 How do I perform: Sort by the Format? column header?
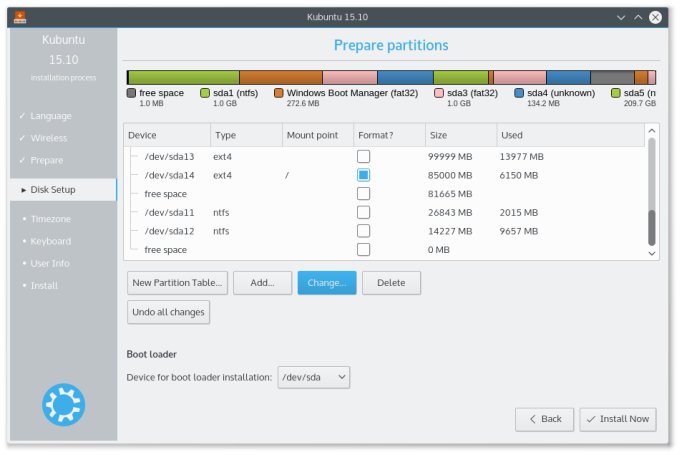coord(389,135)
